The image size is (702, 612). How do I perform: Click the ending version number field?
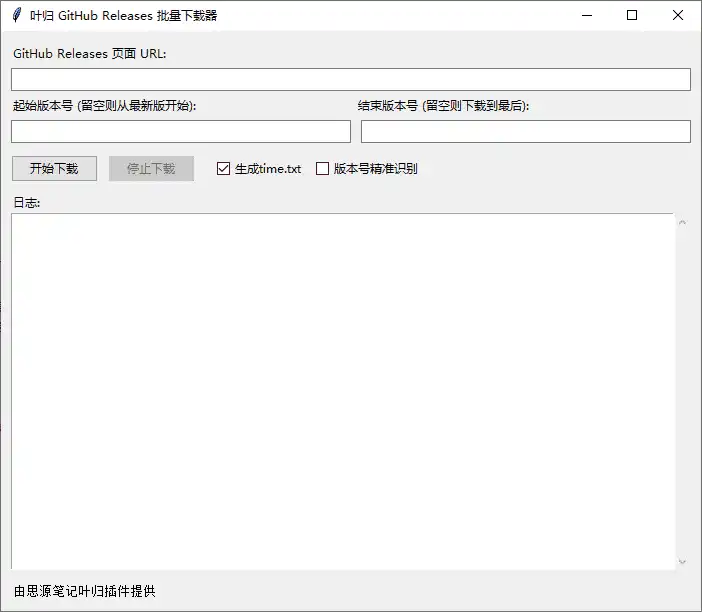(x=526, y=131)
